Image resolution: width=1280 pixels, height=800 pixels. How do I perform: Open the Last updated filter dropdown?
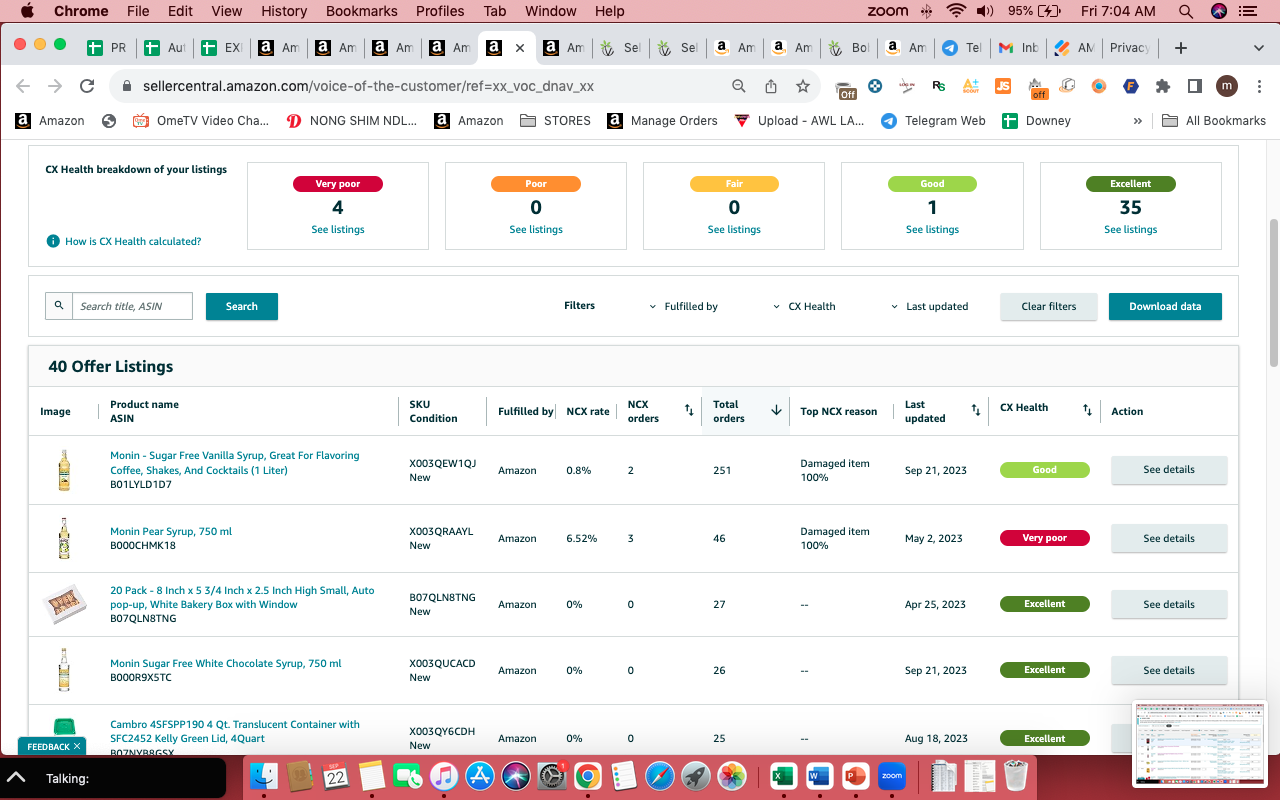[x=930, y=306]
